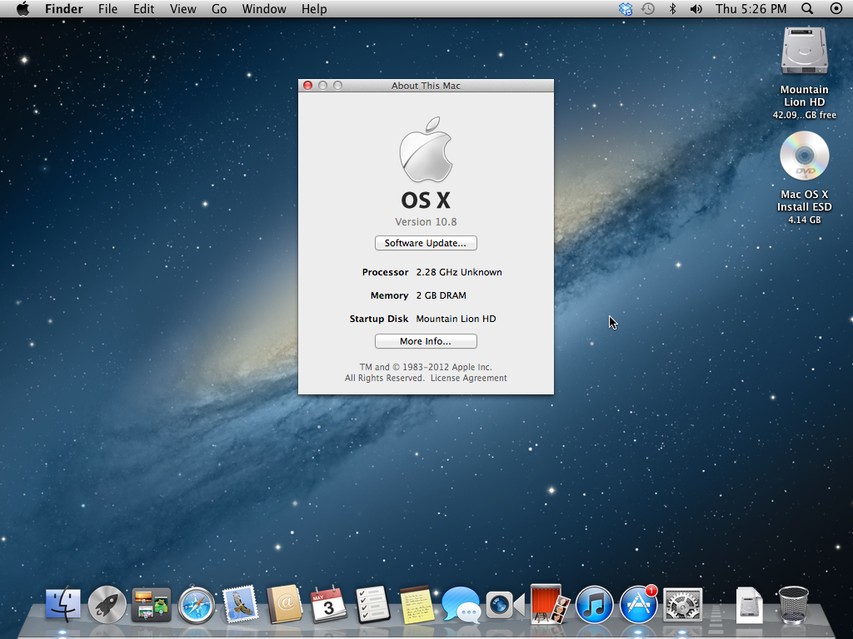Open Calendar icon showing May 3

tap(328, 604)
